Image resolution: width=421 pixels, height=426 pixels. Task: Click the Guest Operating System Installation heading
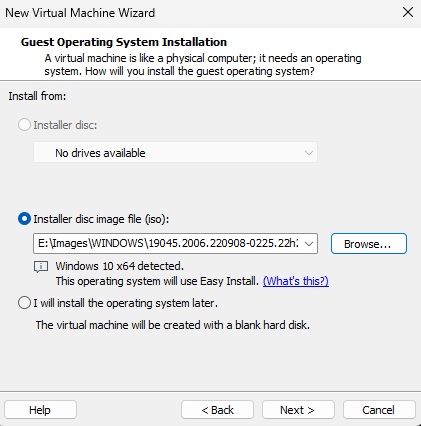pyautogui.click(x=124, y=42)
